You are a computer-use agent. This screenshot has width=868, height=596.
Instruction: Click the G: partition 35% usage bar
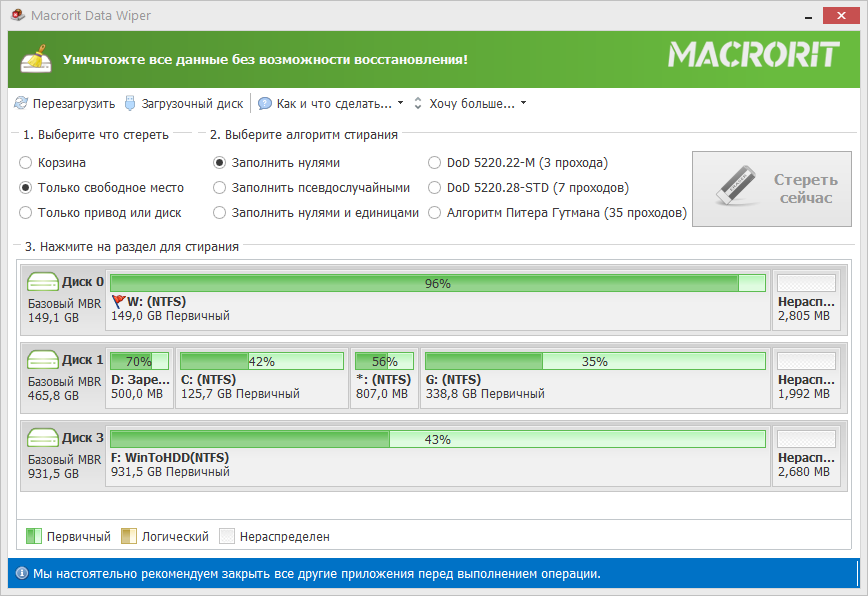(595, 361)
